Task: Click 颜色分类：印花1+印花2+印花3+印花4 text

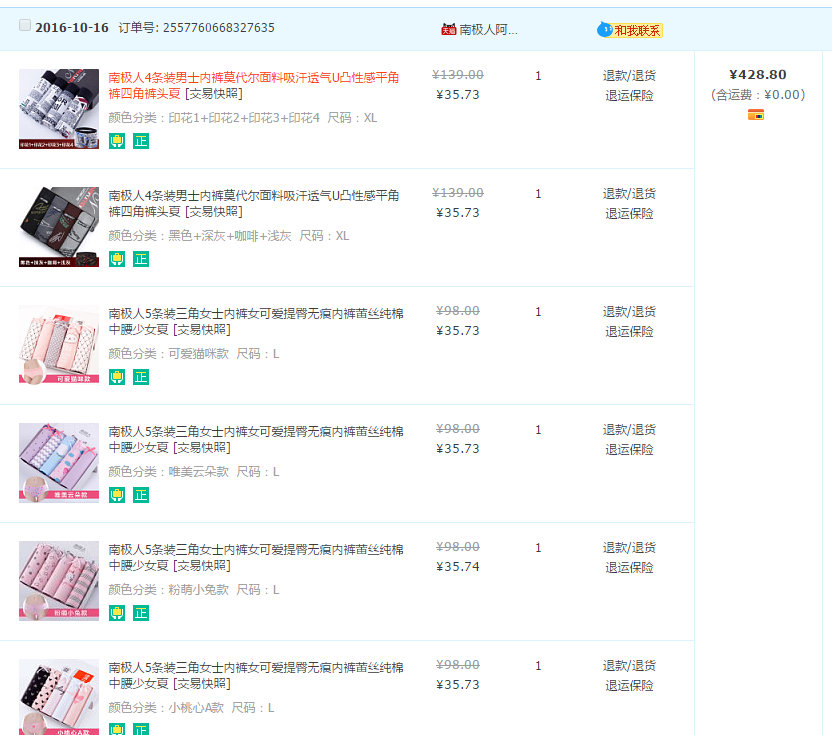Action: tap(214, 118)
